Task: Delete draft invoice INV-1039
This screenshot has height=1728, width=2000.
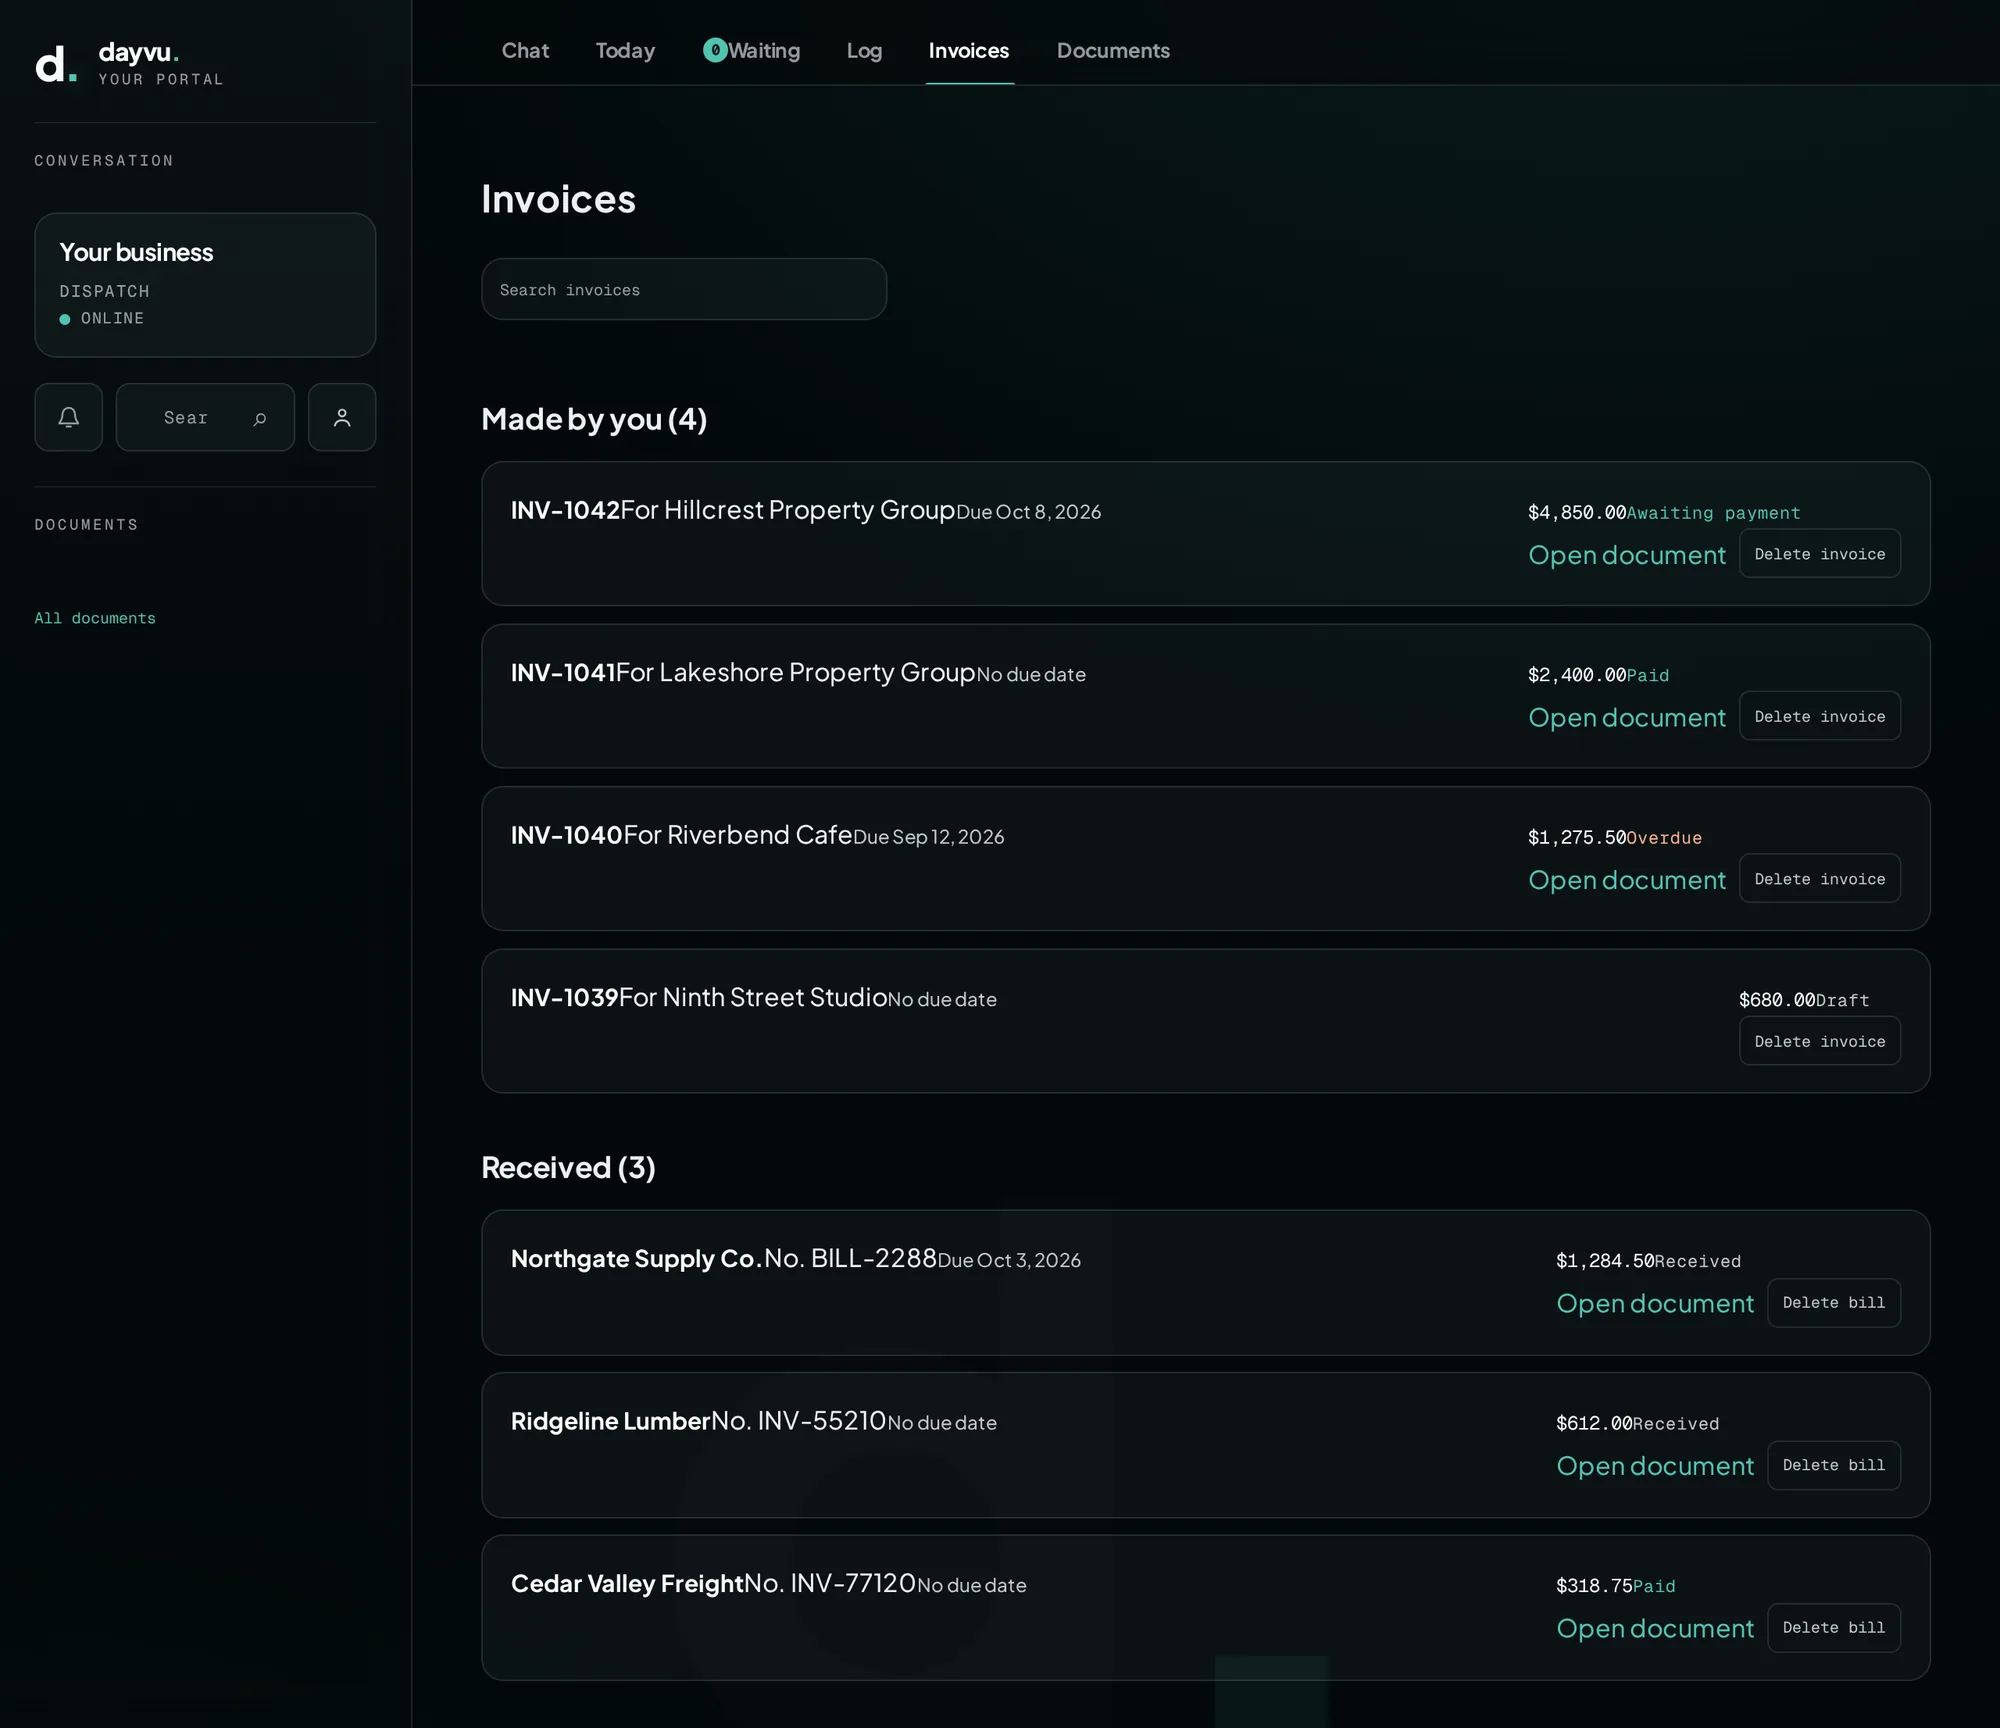Action: 1820,1041
